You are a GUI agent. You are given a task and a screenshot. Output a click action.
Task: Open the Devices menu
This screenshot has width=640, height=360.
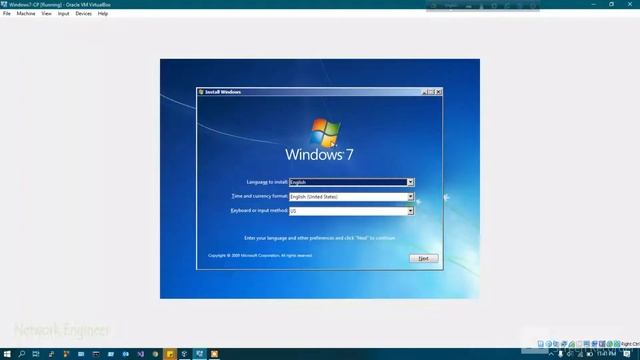point(83,13)
